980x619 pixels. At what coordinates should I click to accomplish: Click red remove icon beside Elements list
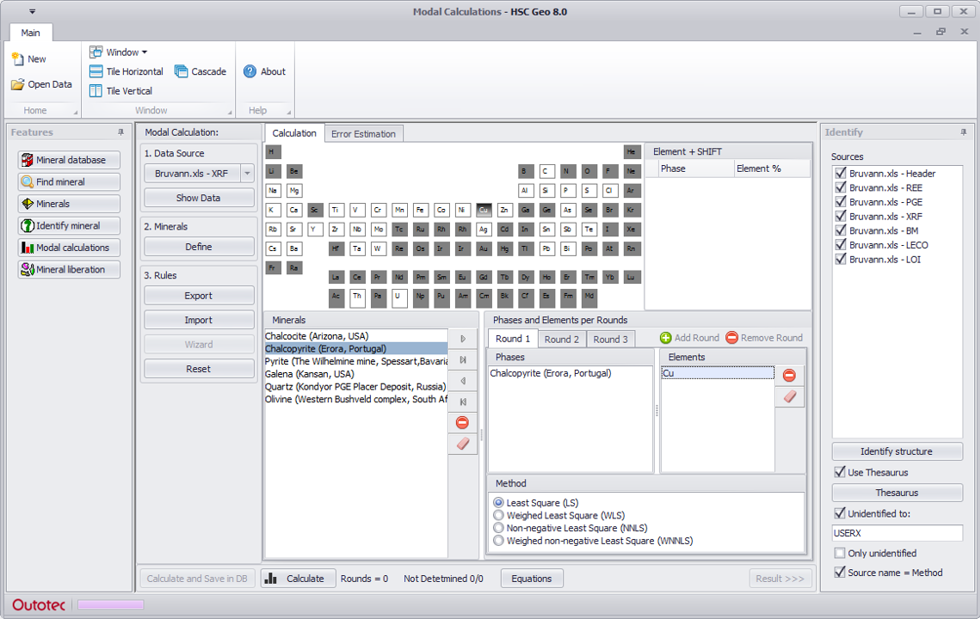click(789, 375)
